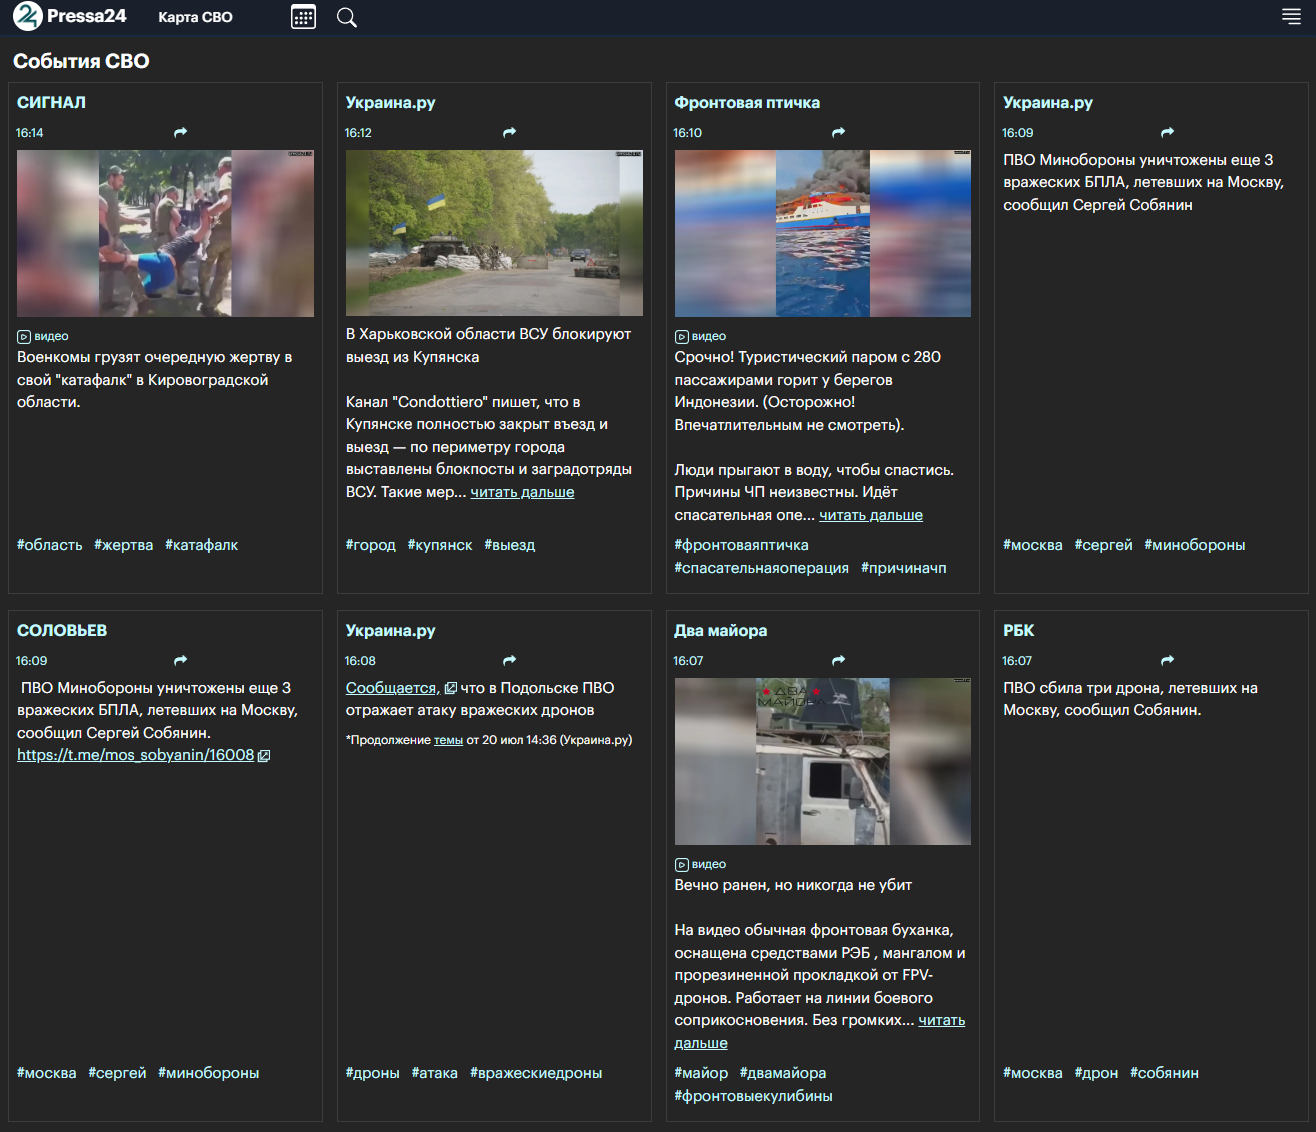Open the hamburger menu icon

click(x=1291, y=16)
